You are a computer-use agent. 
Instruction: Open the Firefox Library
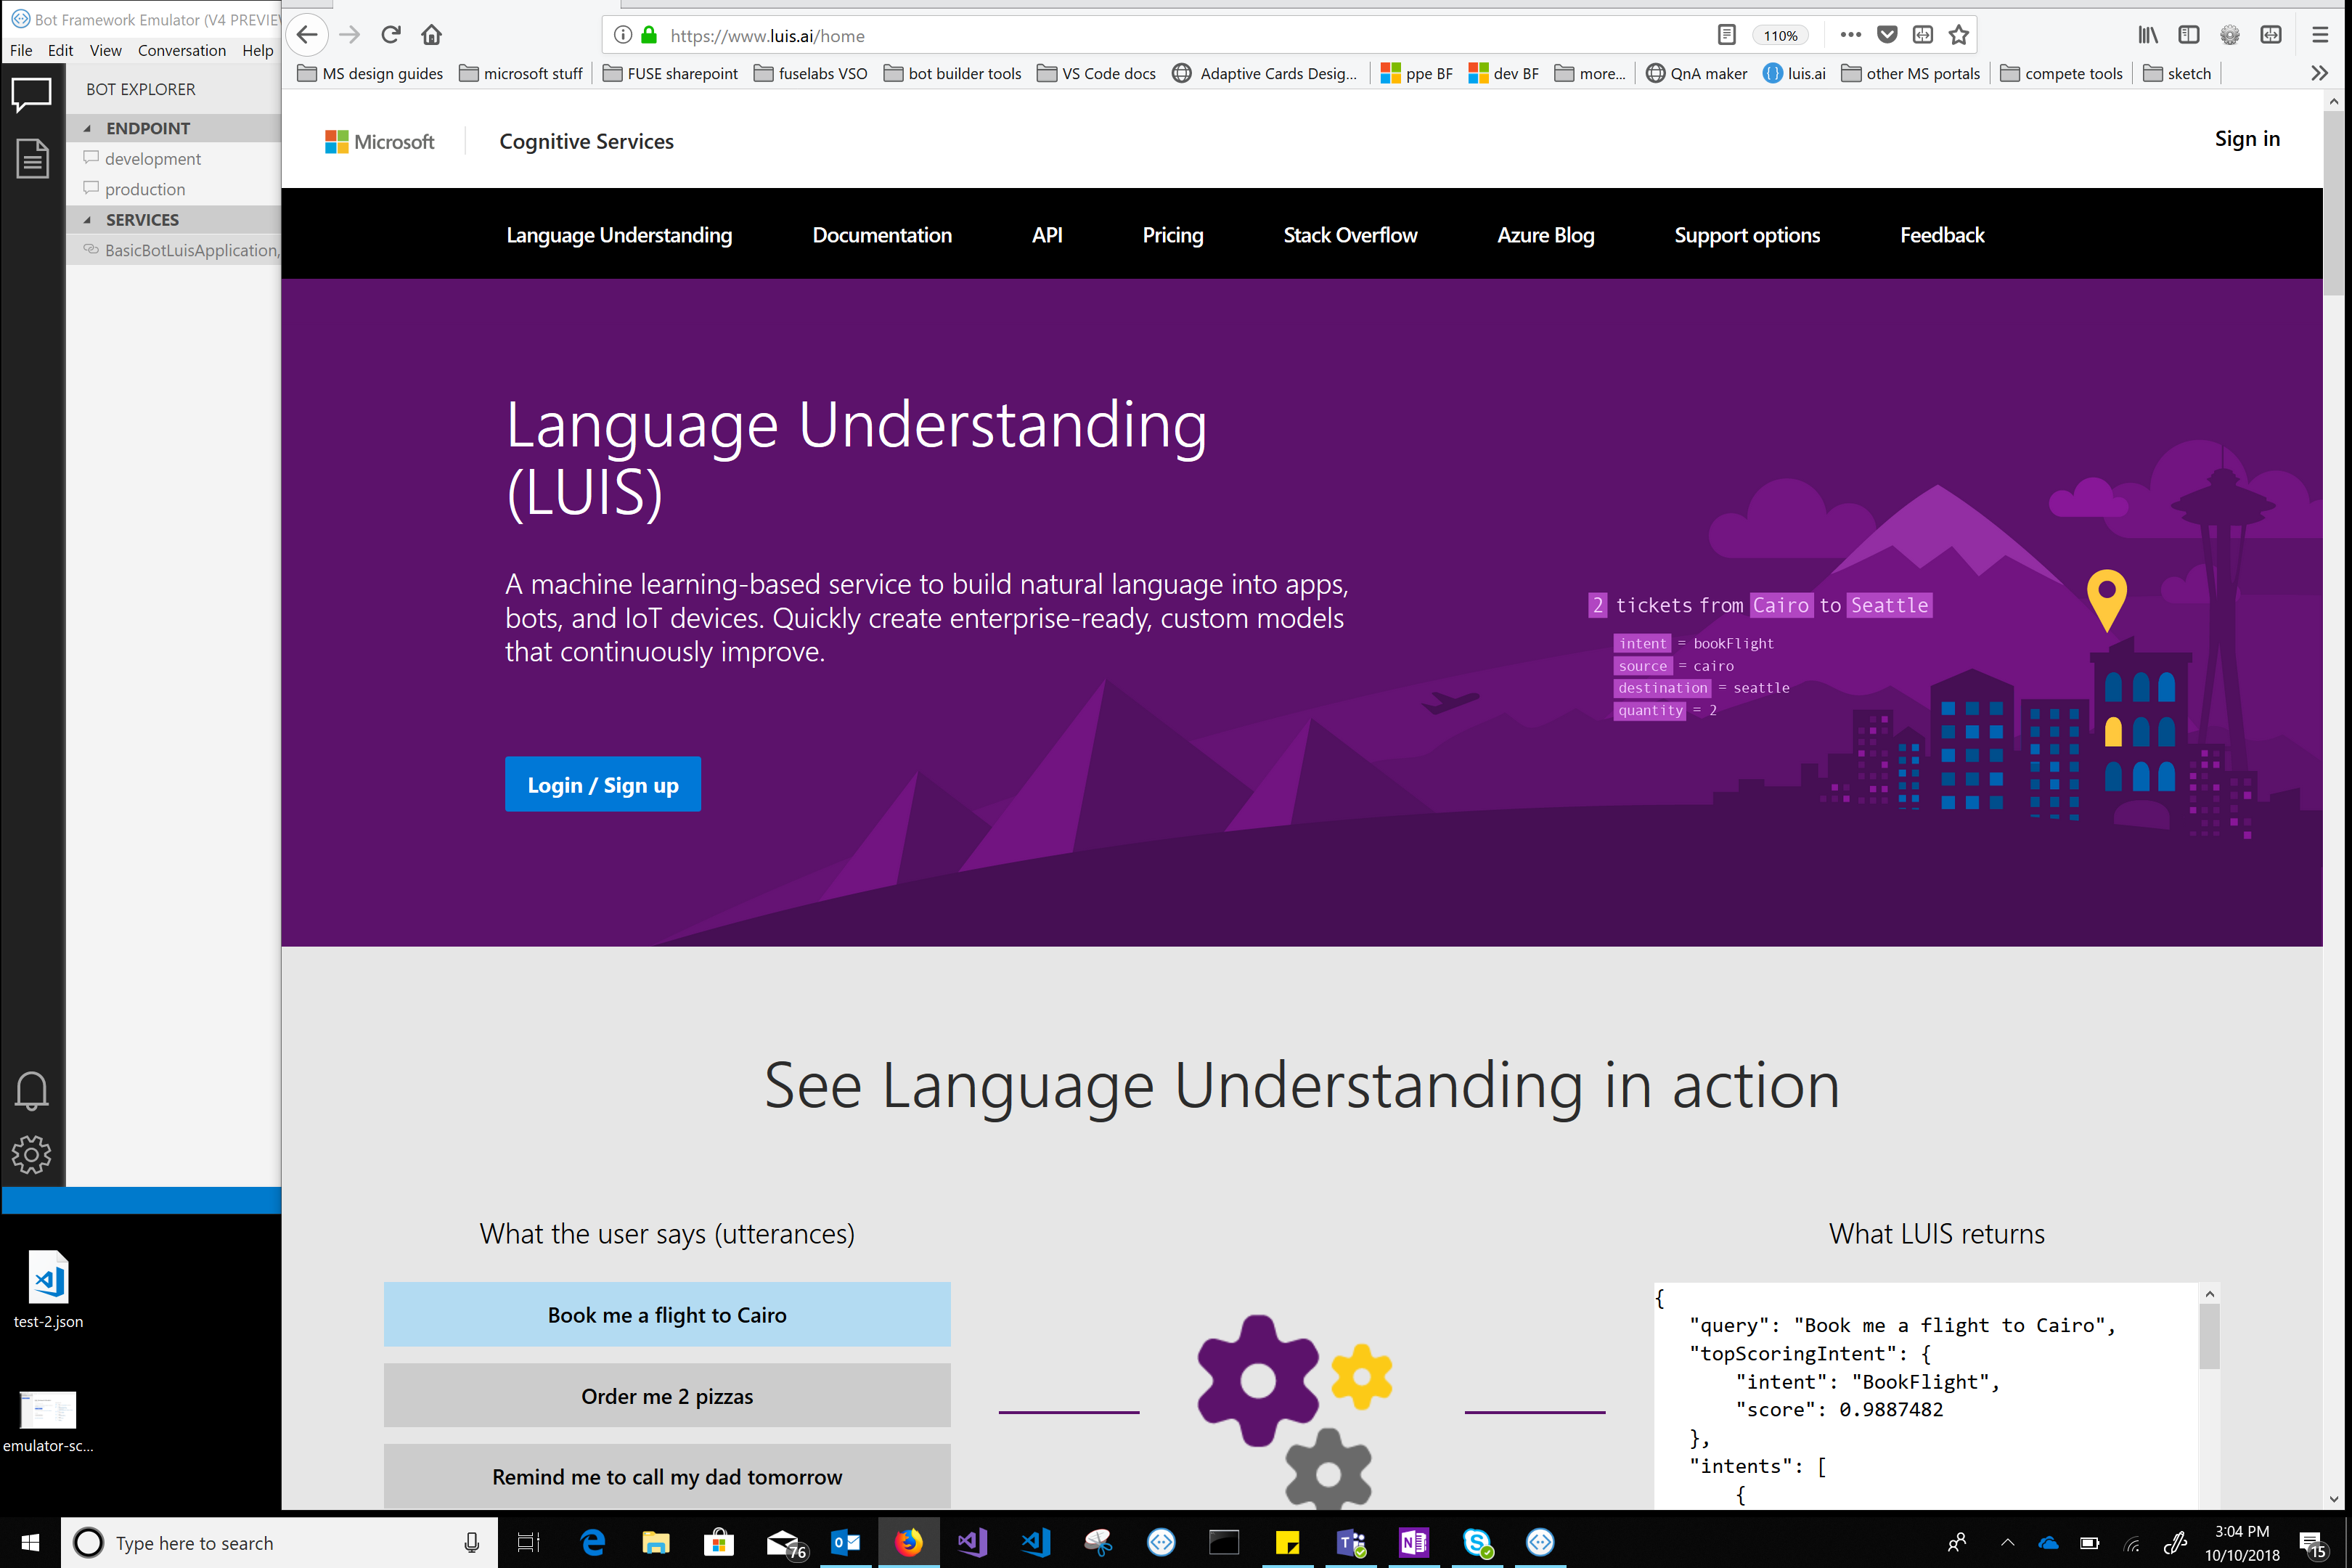(2147, 35)
